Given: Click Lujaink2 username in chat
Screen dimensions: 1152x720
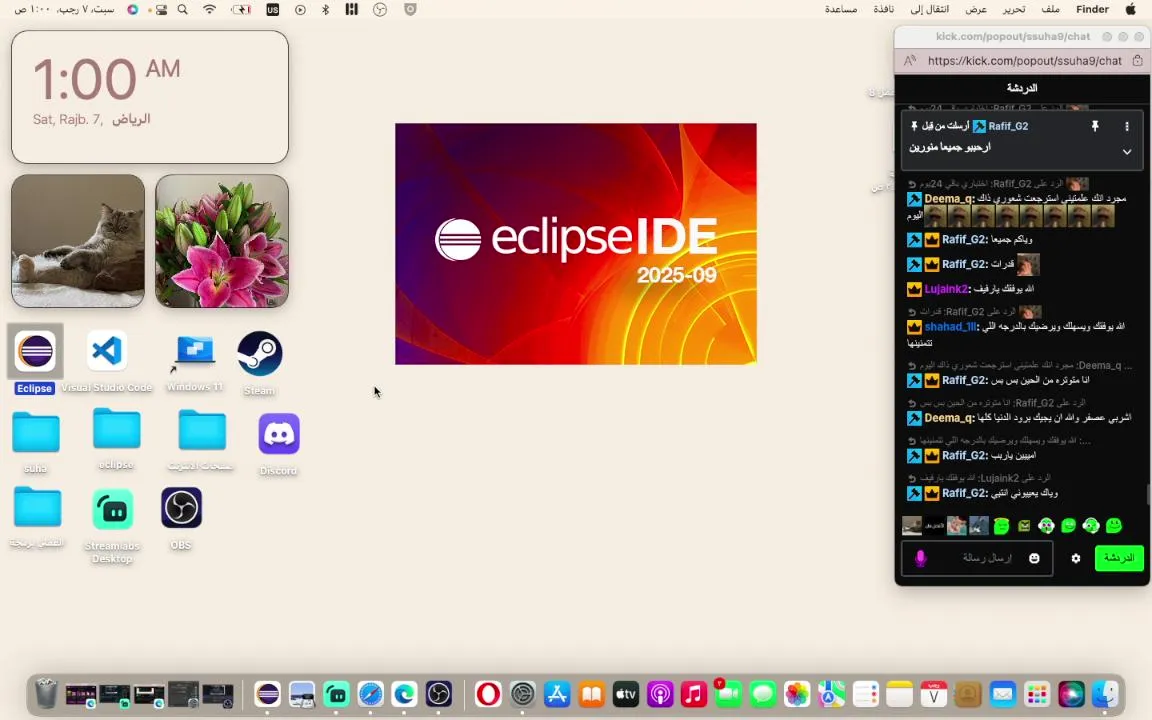Looking at the screenshot, I should (946, 289).
